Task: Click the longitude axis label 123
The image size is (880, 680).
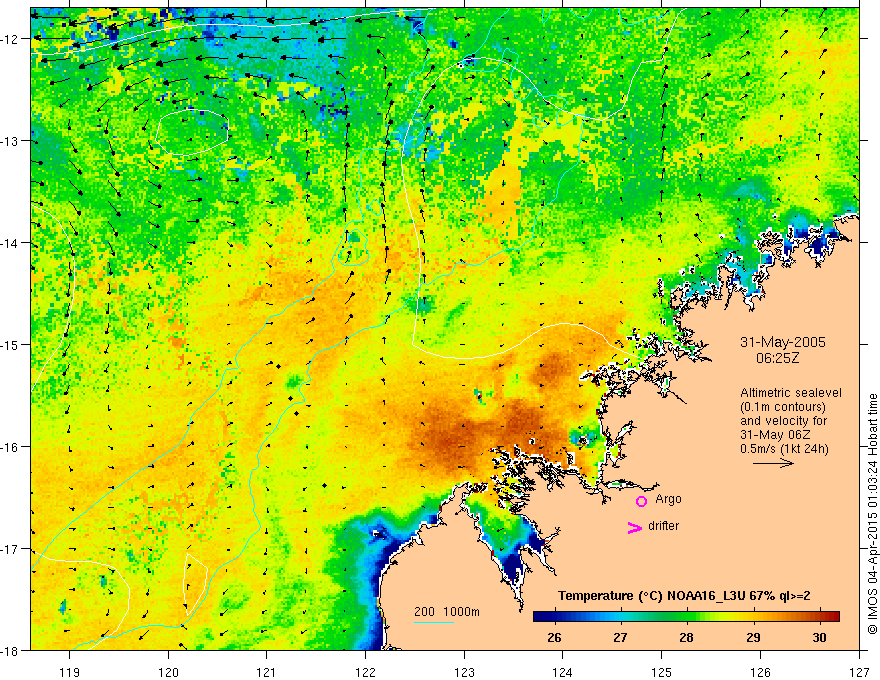Action: (x=465, y=672)
